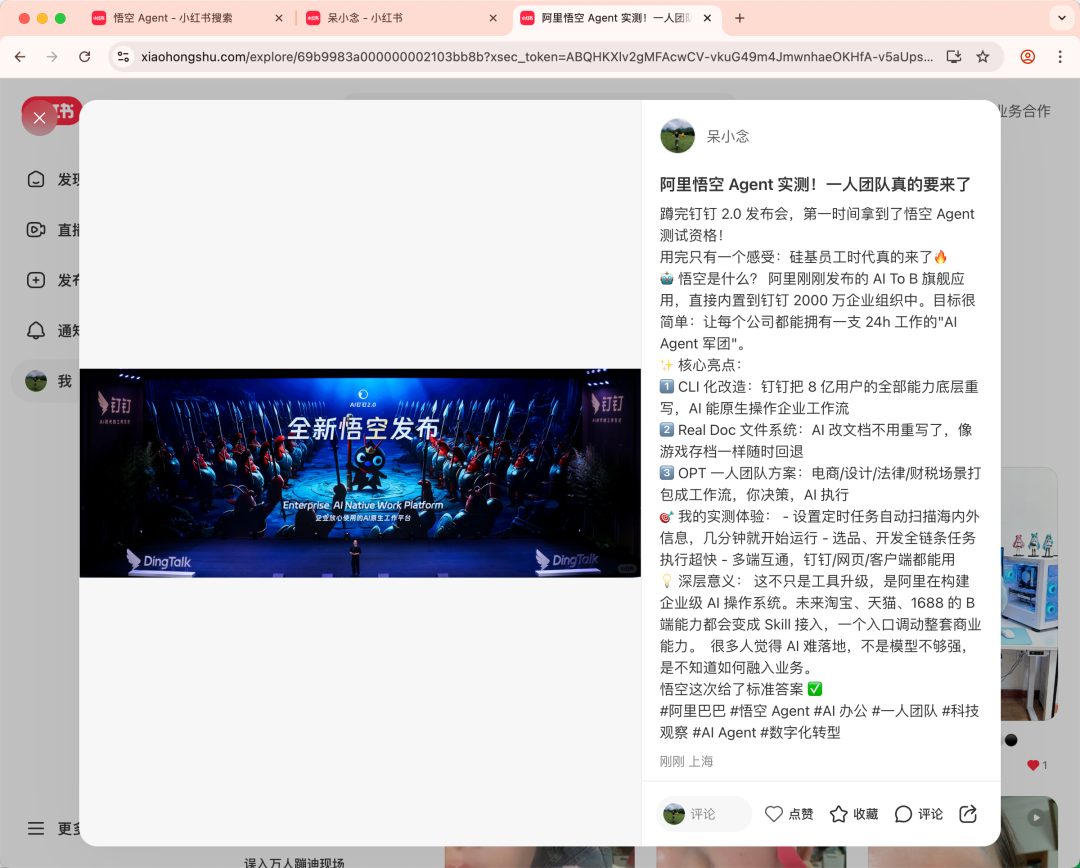Reload the page in browser toolbar
1080x868 pixels.
coord(85,57)
